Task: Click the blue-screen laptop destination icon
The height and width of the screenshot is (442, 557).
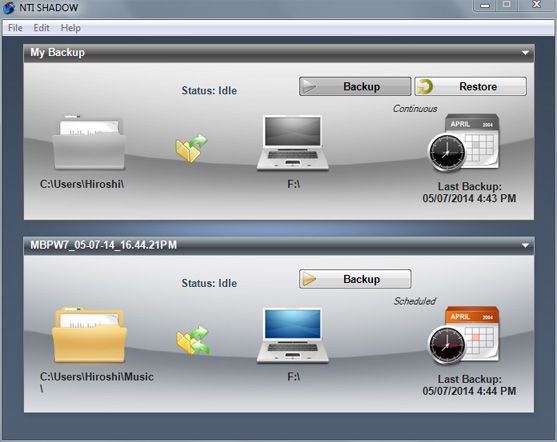Action: pyautogui.click(x=292, y=335)
